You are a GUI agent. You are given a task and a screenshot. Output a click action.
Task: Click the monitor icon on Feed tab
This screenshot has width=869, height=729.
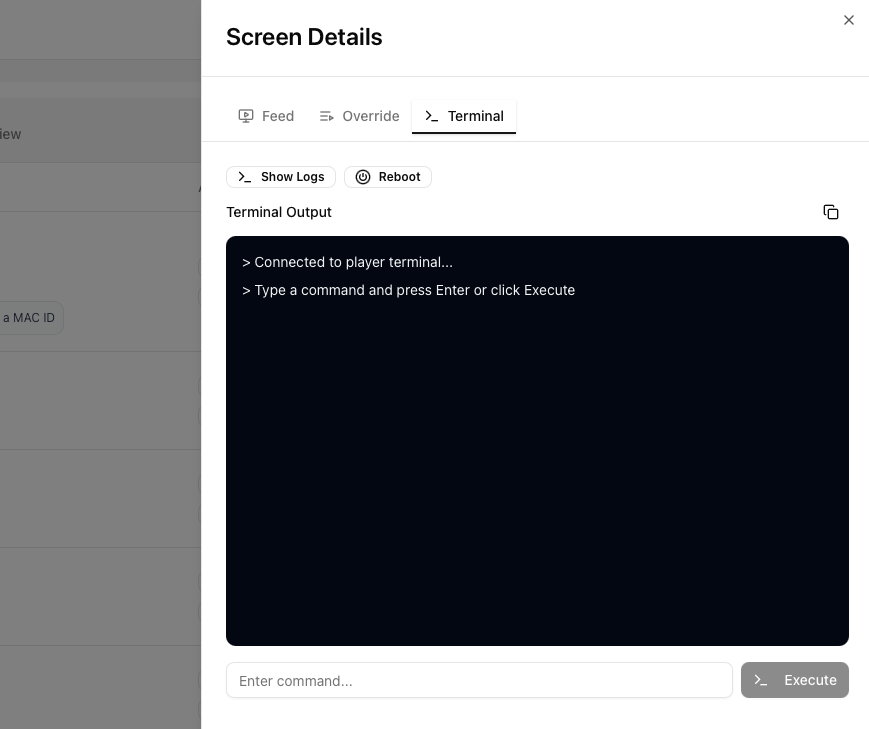(x=246, y=116)
